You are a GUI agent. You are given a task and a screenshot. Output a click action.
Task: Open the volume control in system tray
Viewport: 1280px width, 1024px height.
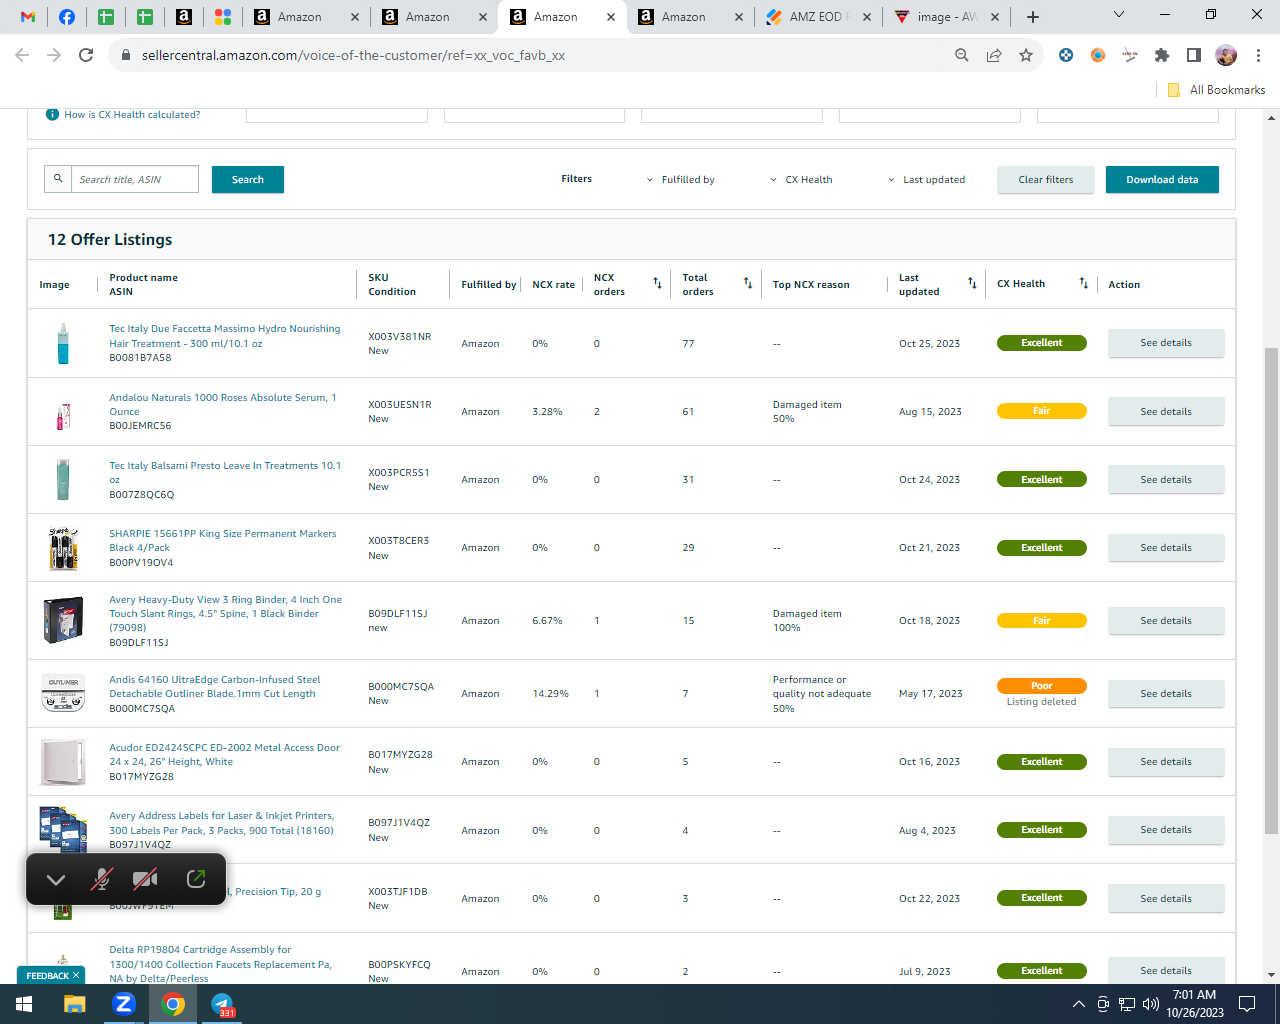(x=1151, y=1004)
